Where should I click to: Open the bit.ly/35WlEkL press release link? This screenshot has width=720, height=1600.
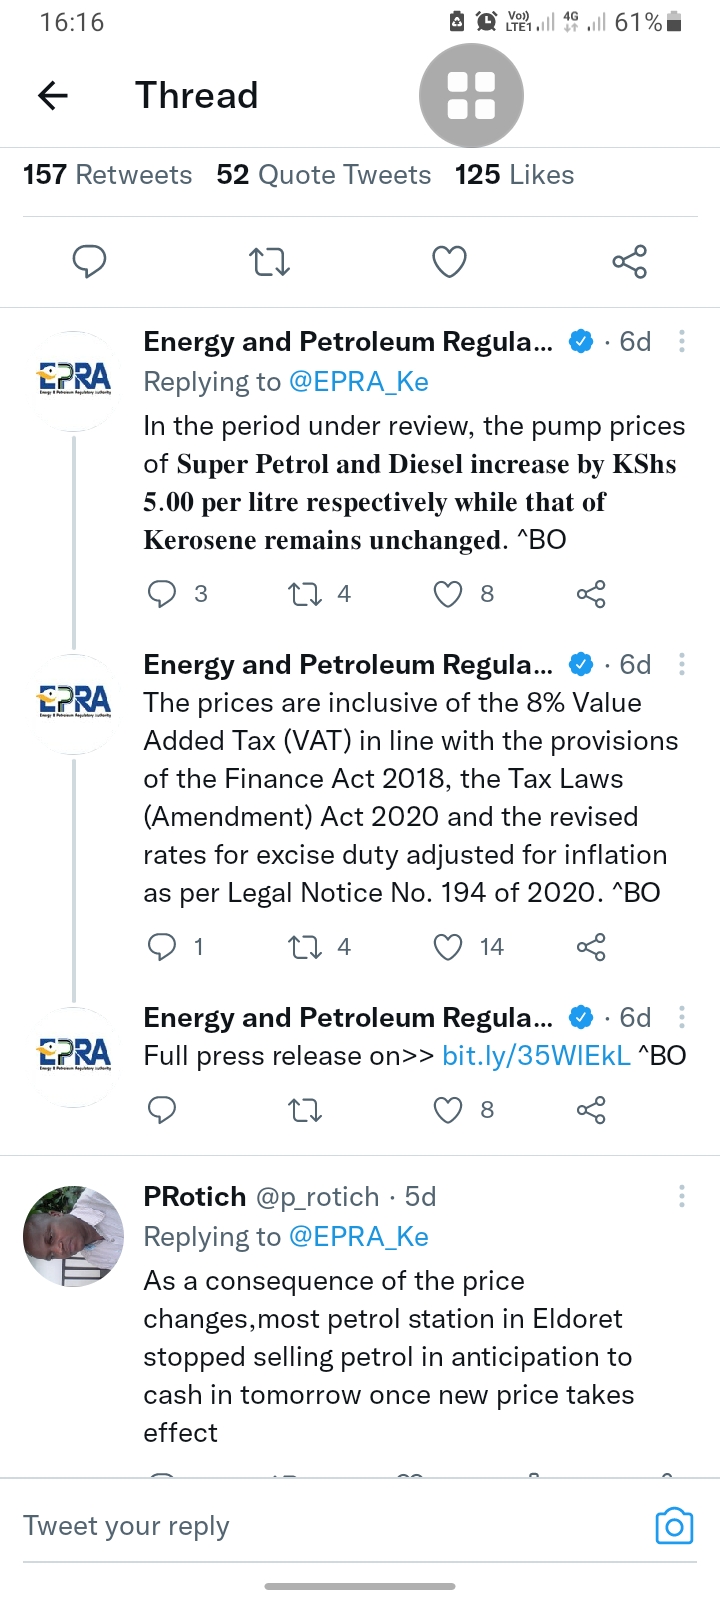[536, 1056]
